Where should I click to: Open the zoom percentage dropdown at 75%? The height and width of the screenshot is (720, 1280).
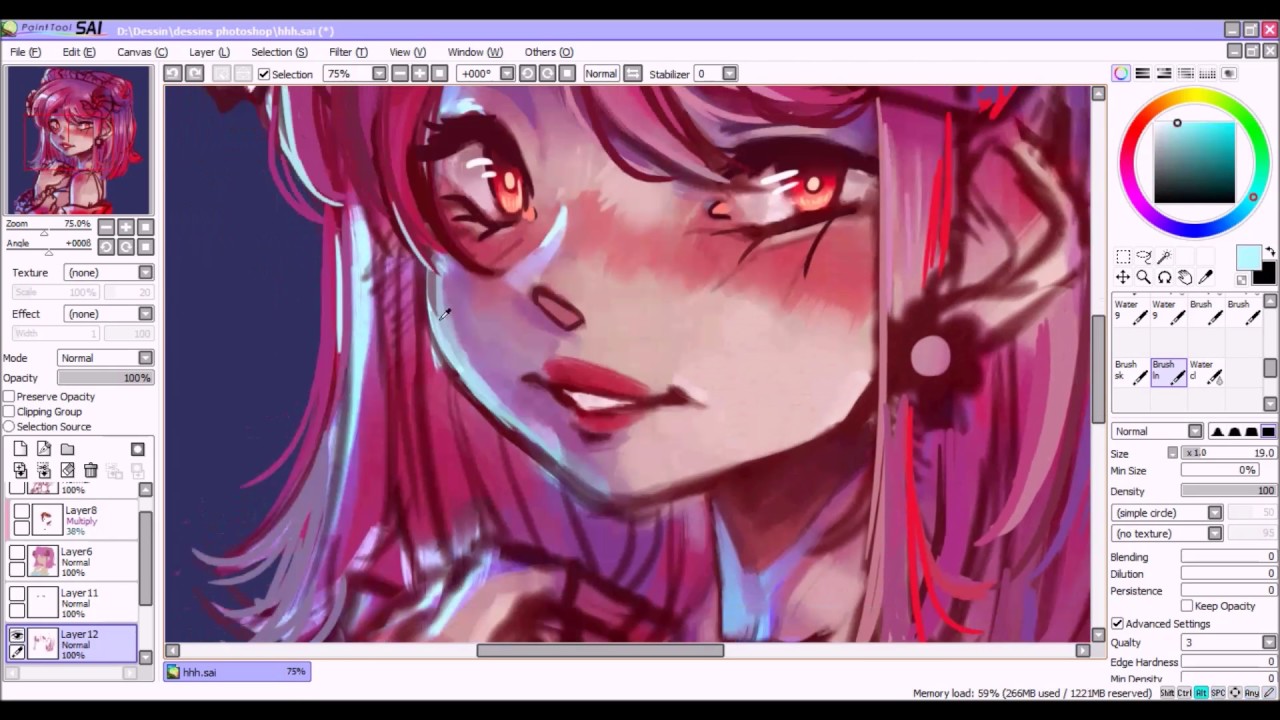tap(379, 73)
